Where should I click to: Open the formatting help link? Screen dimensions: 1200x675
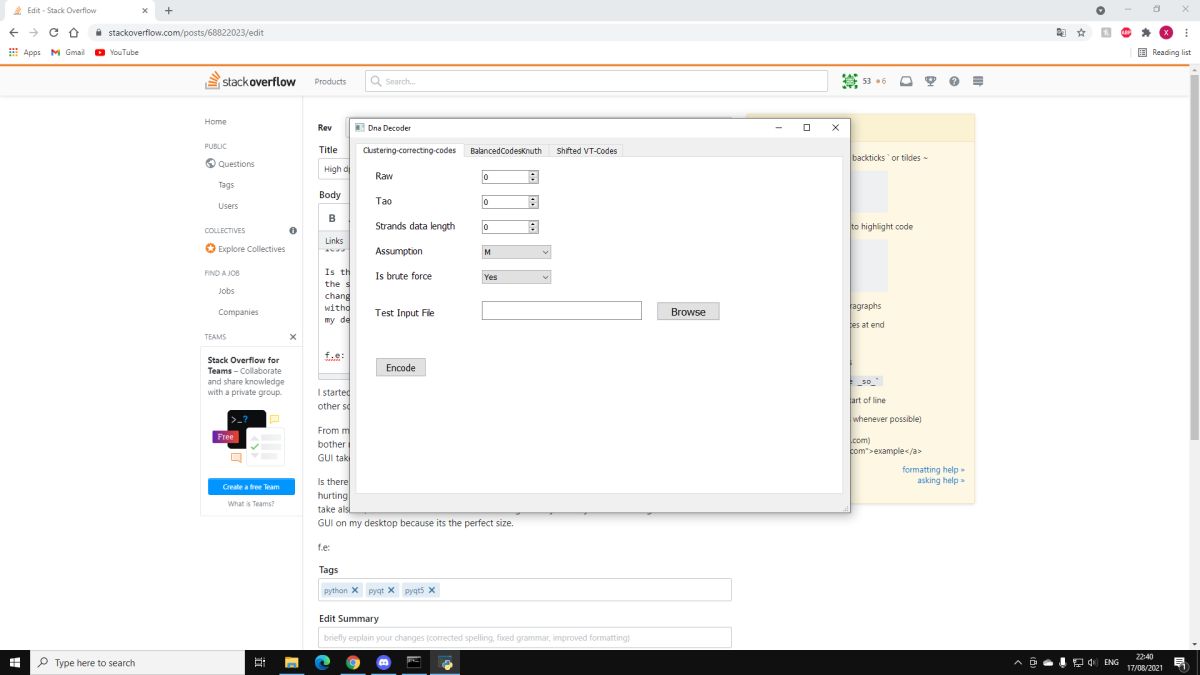pos(933,469)
